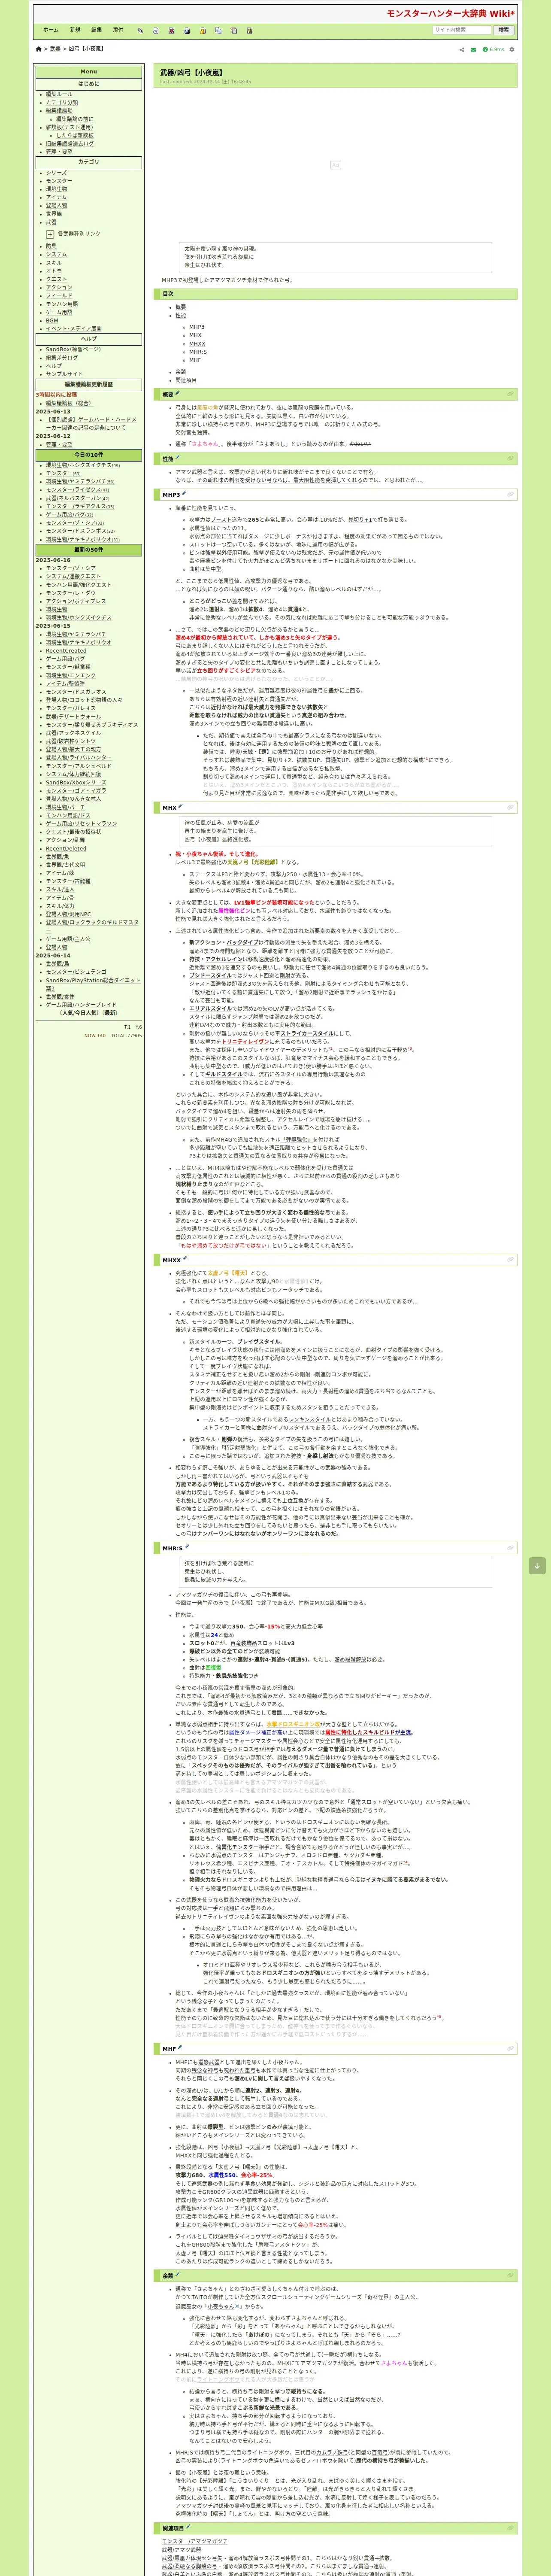Click the edit pencil icon beside MHF heading

point(180,2048)
